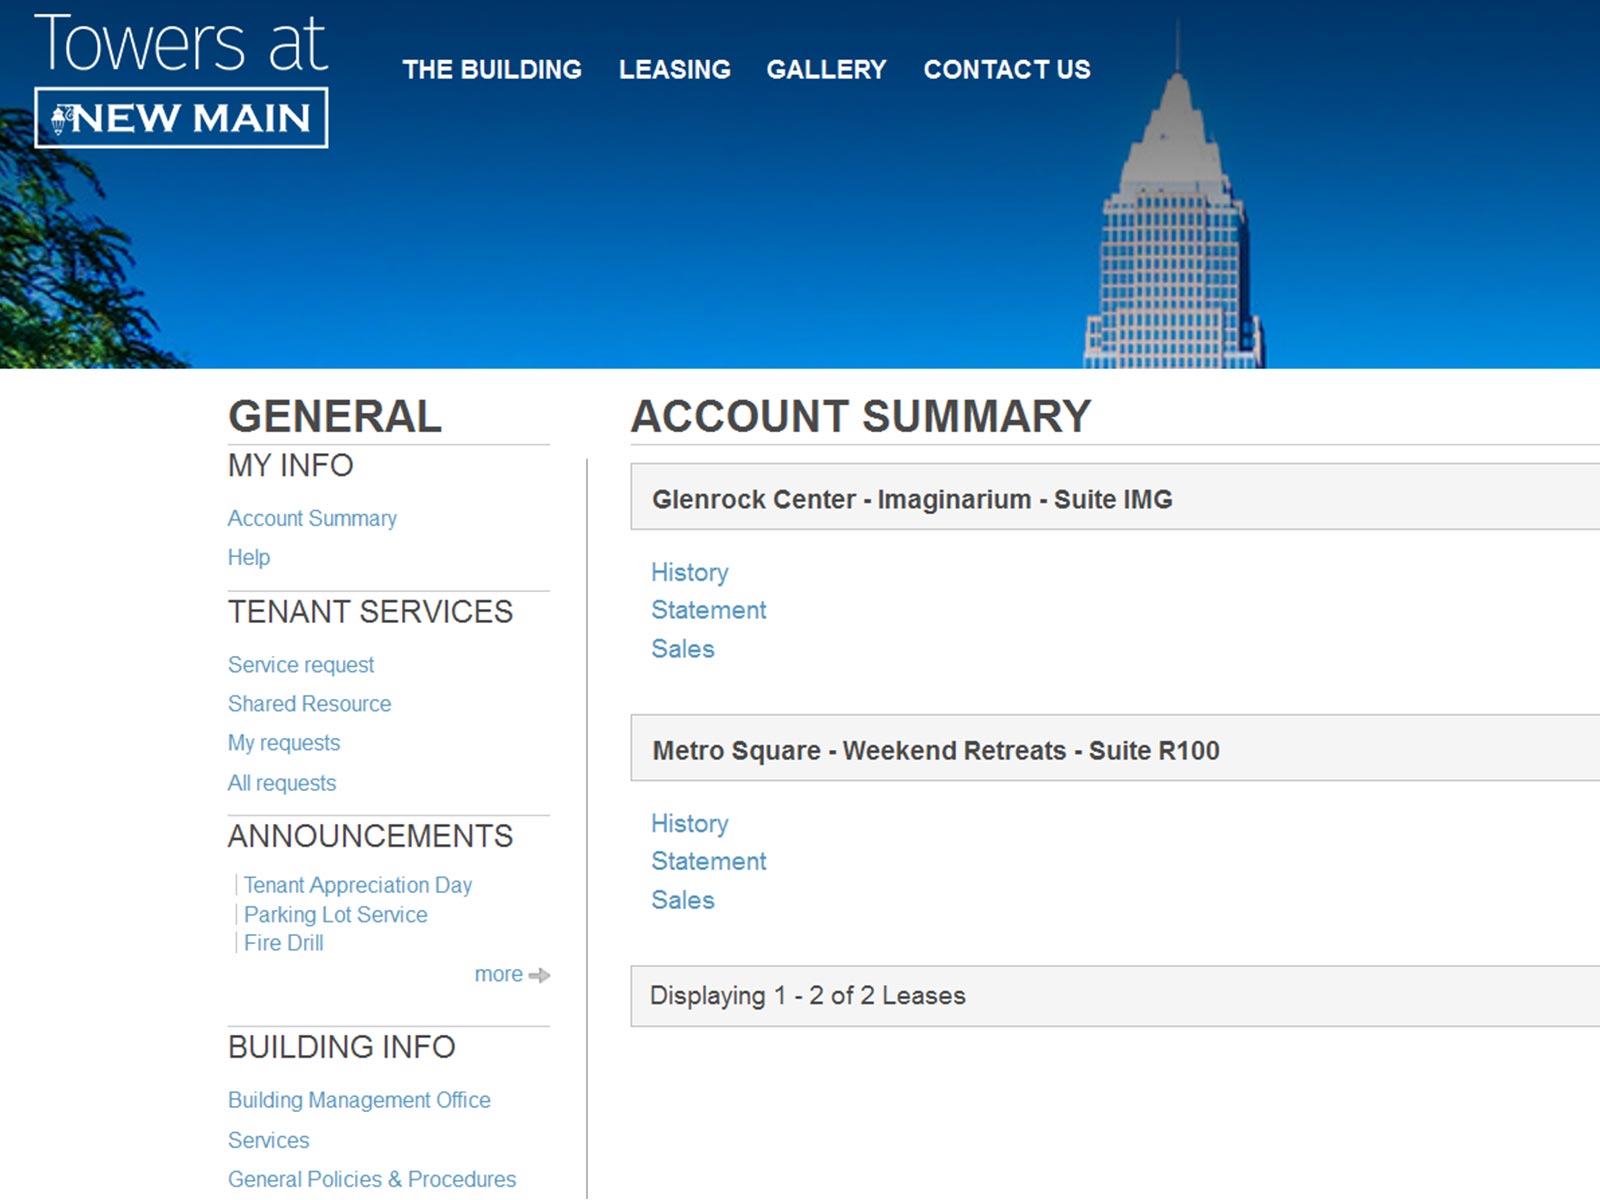Image resolution: width=1600 pixels, height=1200 pixels.
Task: Read the Parking Lot Service announcement
Action: (336, 915)
